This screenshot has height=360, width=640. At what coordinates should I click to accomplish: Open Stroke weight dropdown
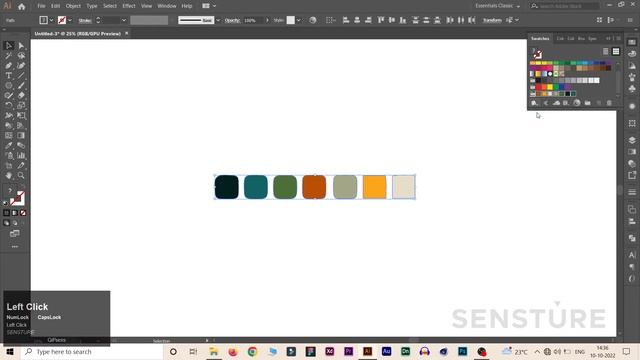(123, 20)
